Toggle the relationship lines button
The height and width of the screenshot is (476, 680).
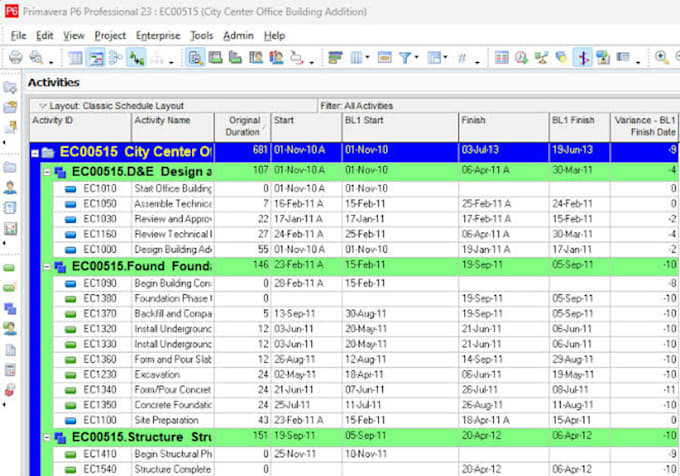point(136,58)
